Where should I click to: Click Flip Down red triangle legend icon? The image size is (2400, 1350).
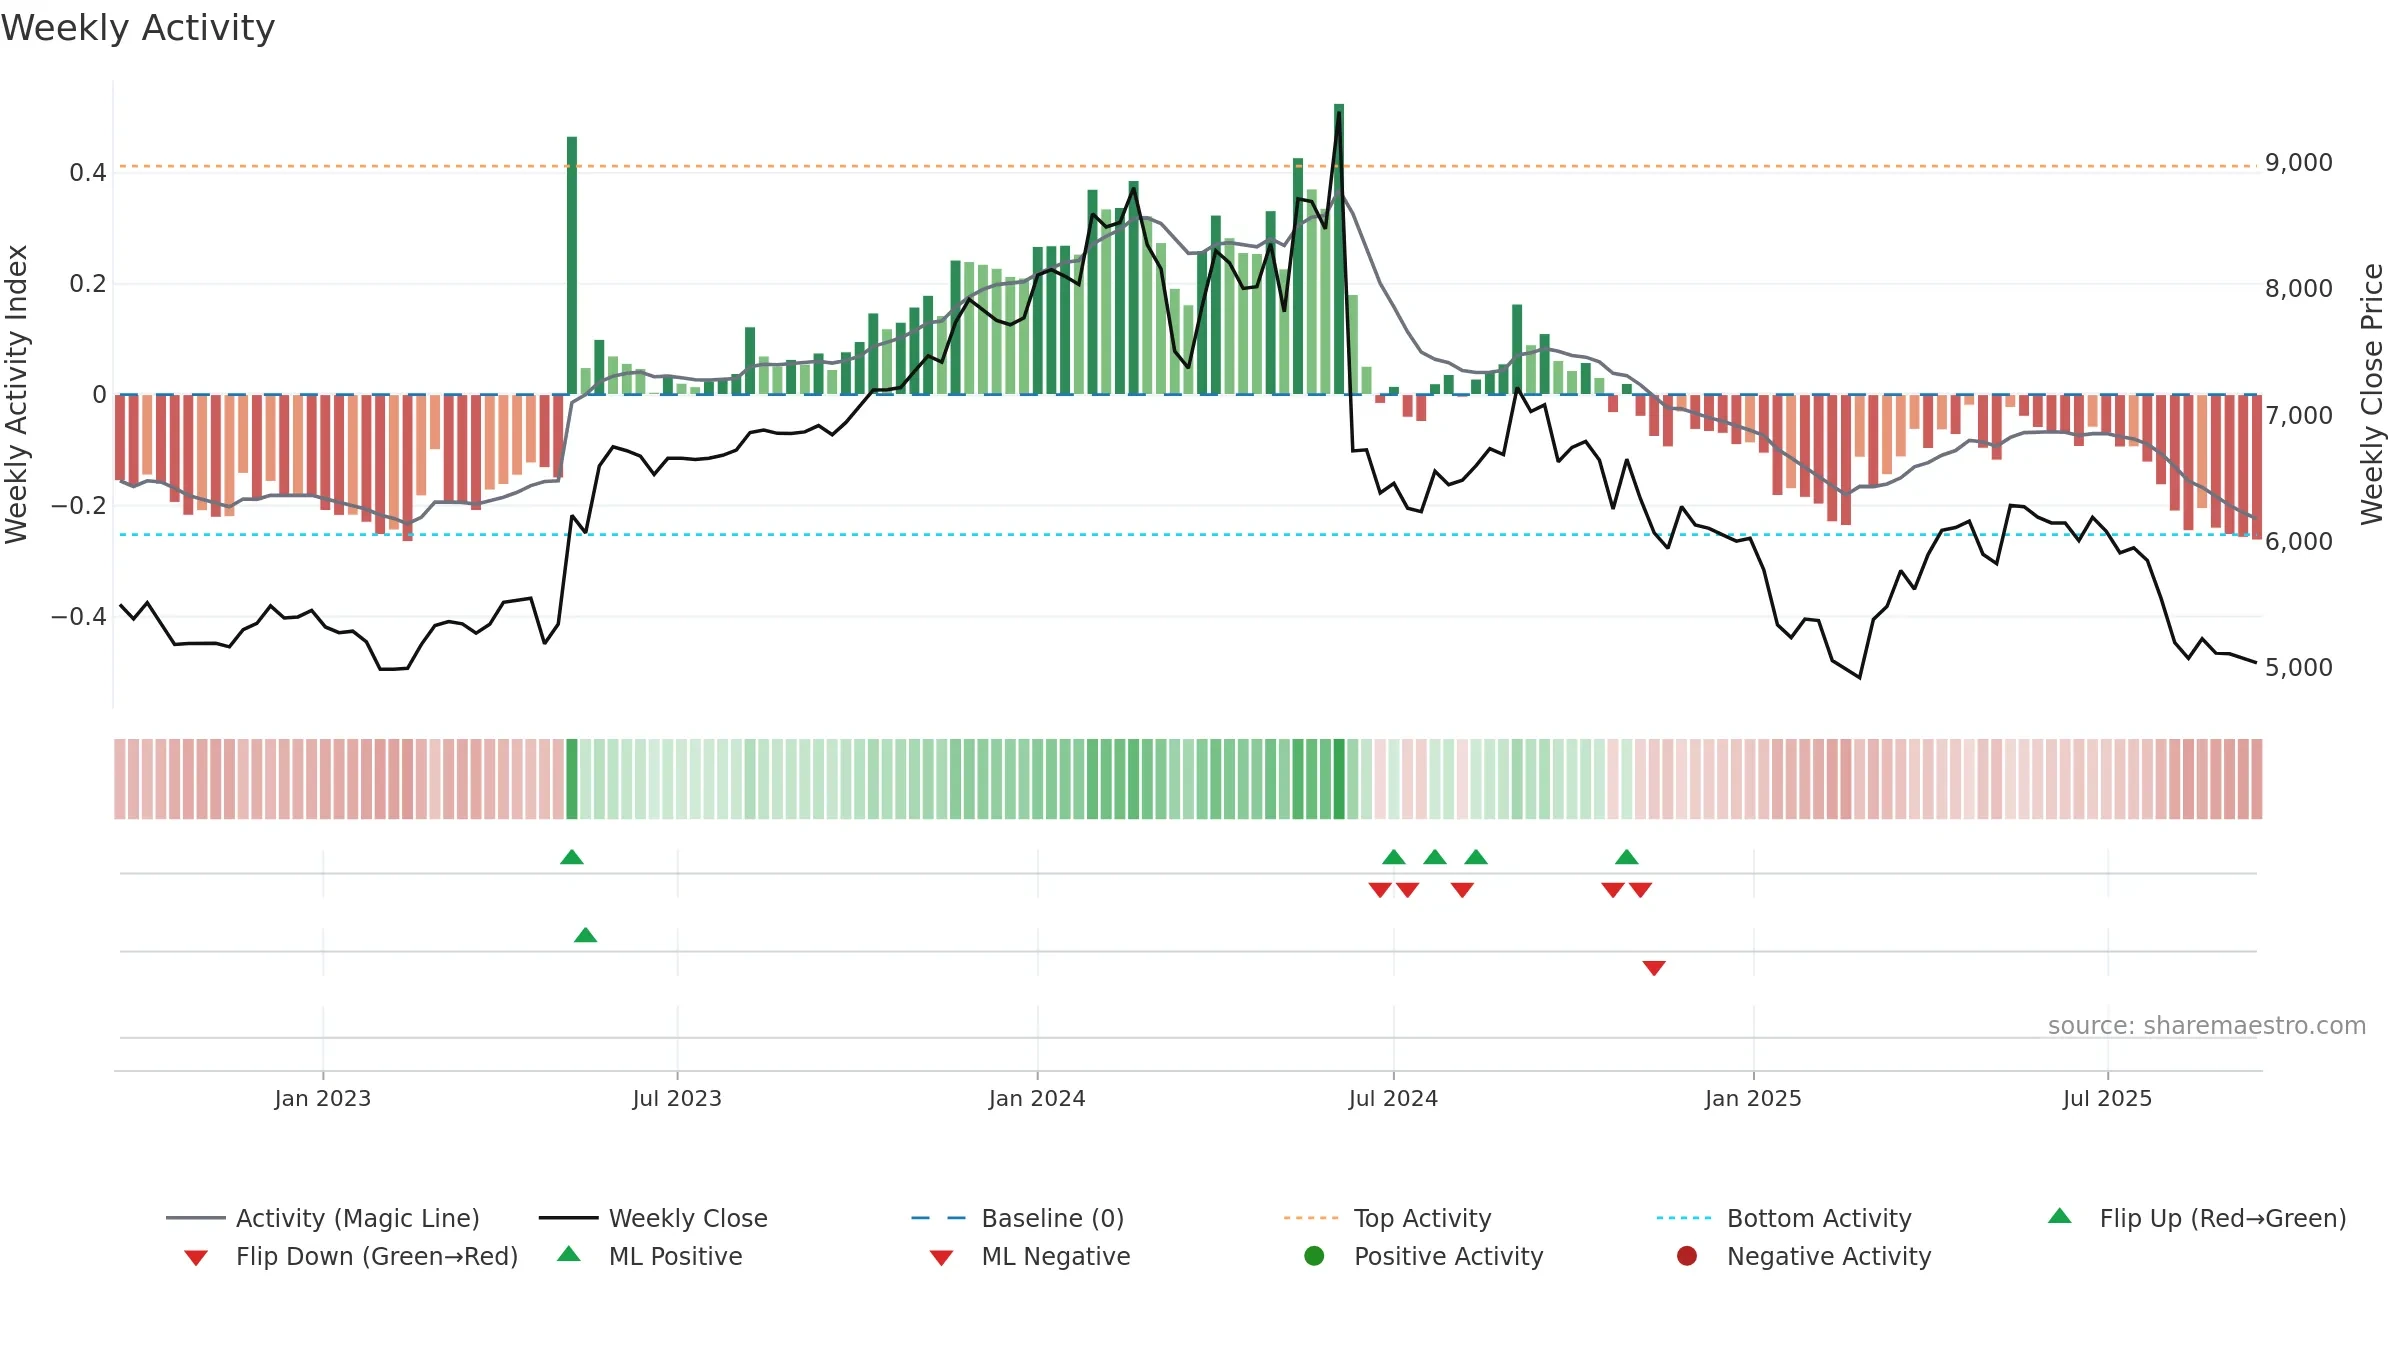196,1258
